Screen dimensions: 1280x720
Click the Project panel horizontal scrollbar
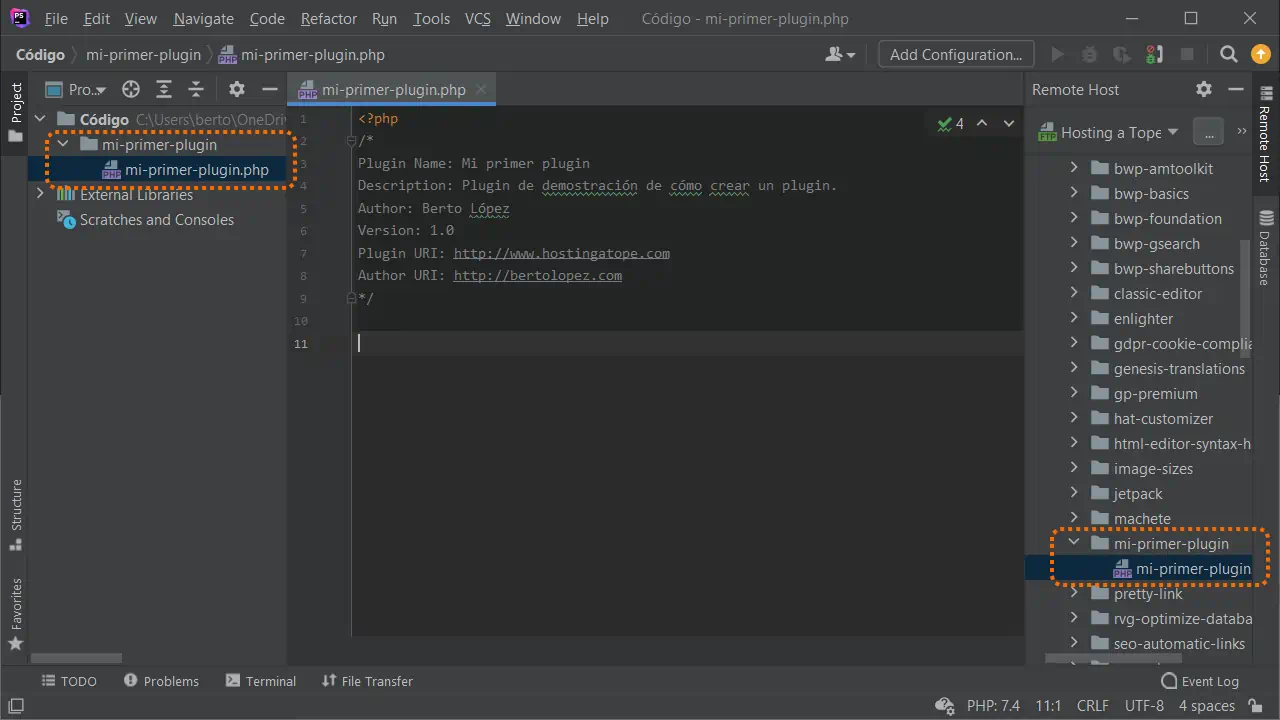(x=76, y=658)
